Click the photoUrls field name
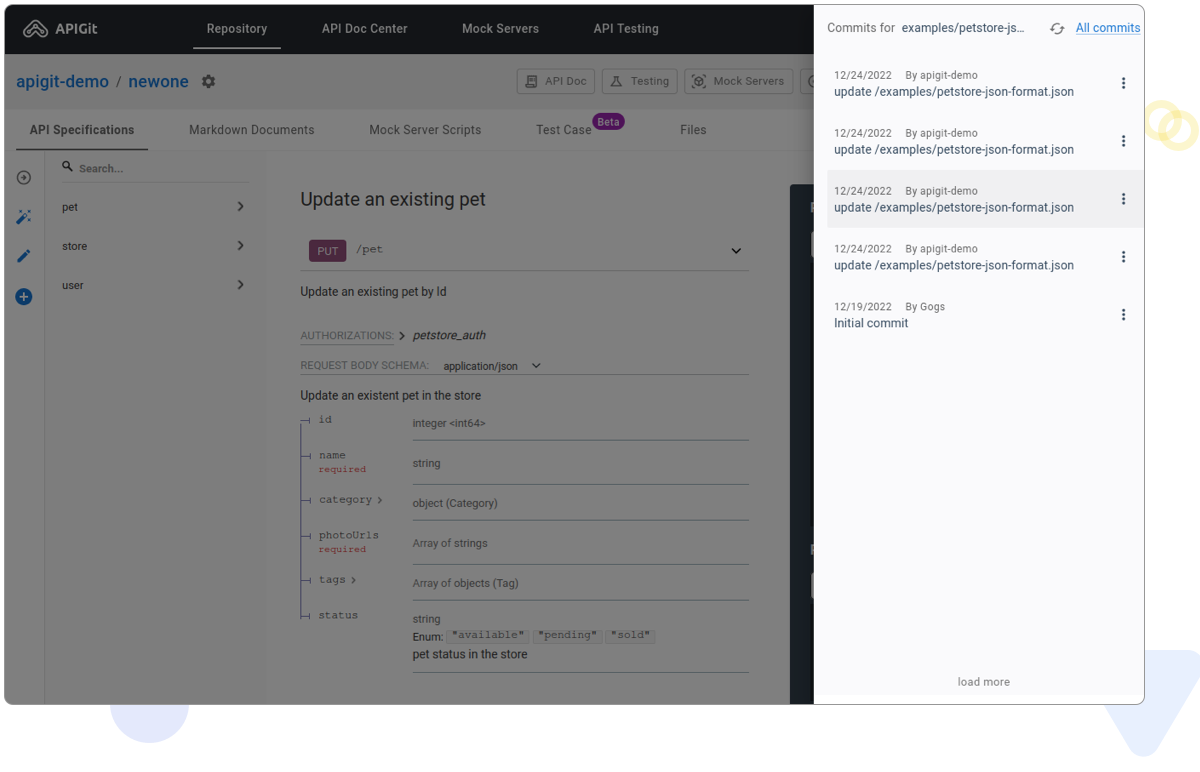The height and width of the screenshot is (772, 1200). [x=349, y=535]
